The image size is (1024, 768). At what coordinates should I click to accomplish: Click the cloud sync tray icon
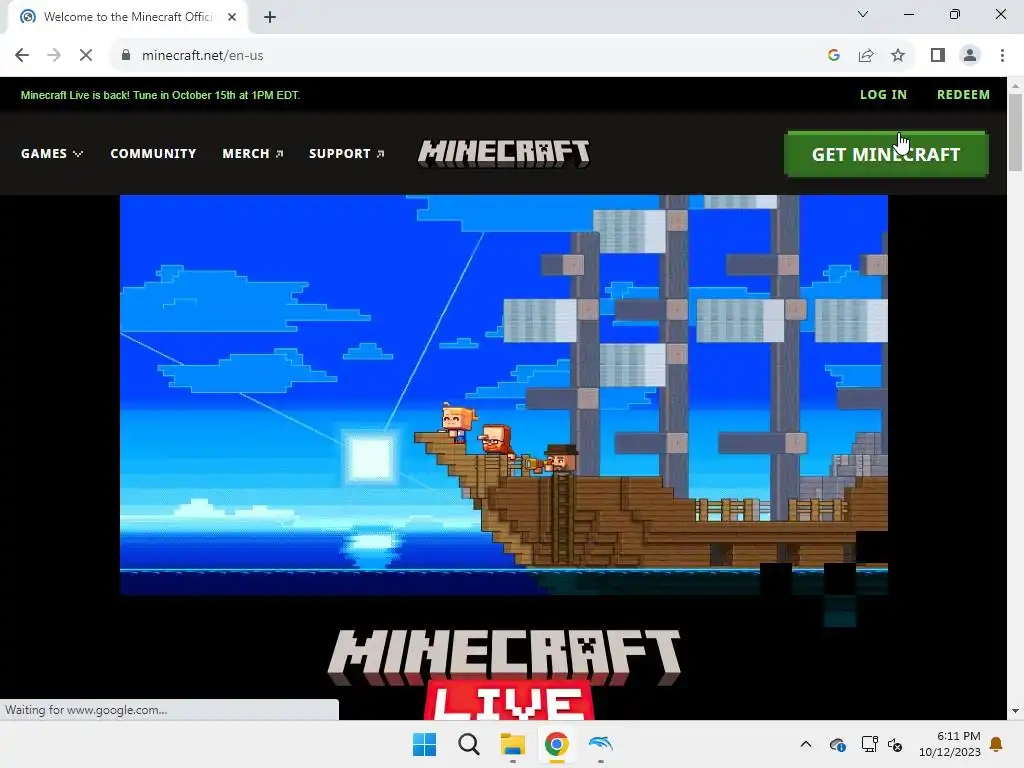tap(837, 744)
